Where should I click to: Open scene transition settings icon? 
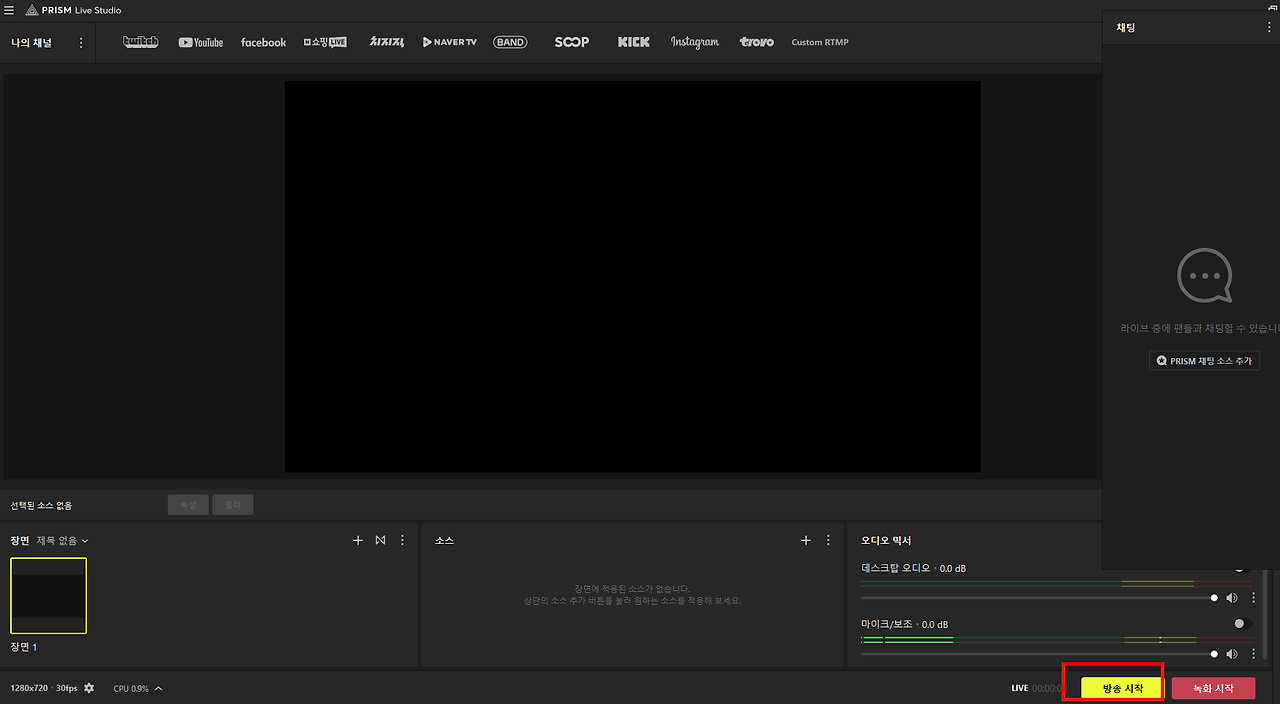(x=380, y=540)
